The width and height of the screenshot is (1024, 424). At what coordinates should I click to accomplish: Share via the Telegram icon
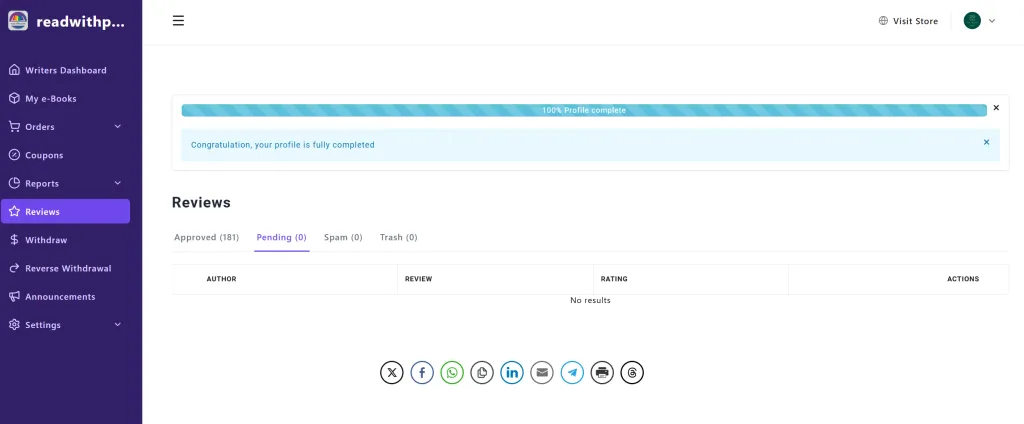(572, 373)
